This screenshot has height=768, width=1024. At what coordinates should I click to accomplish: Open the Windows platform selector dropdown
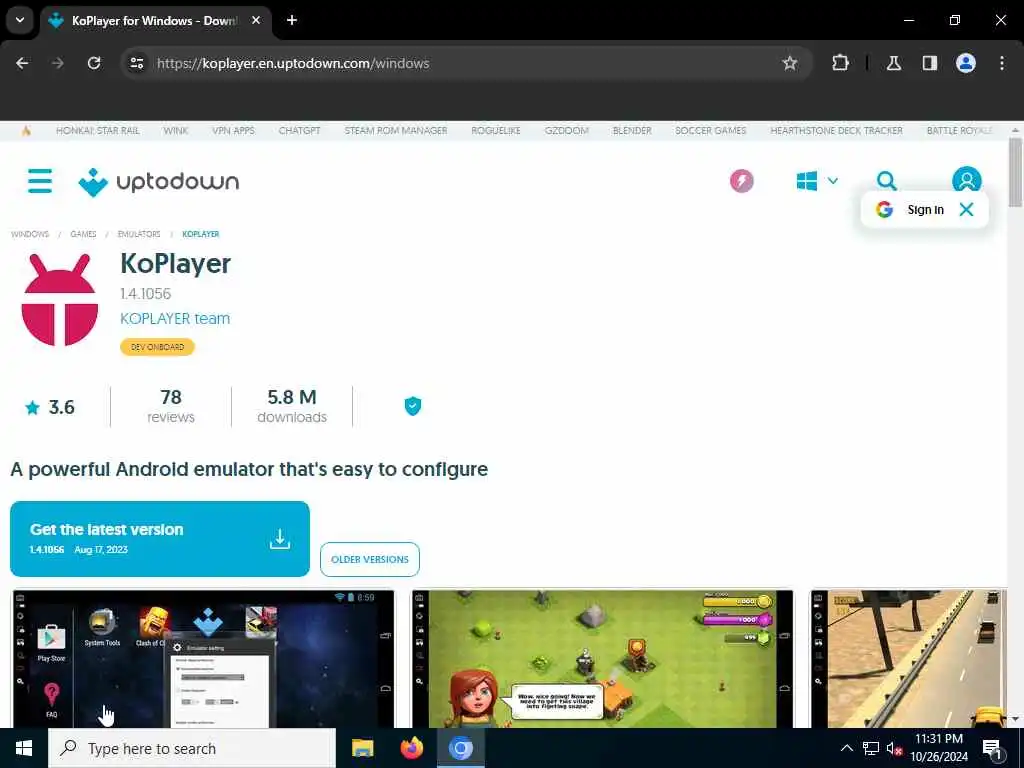[x=817, y=181]
